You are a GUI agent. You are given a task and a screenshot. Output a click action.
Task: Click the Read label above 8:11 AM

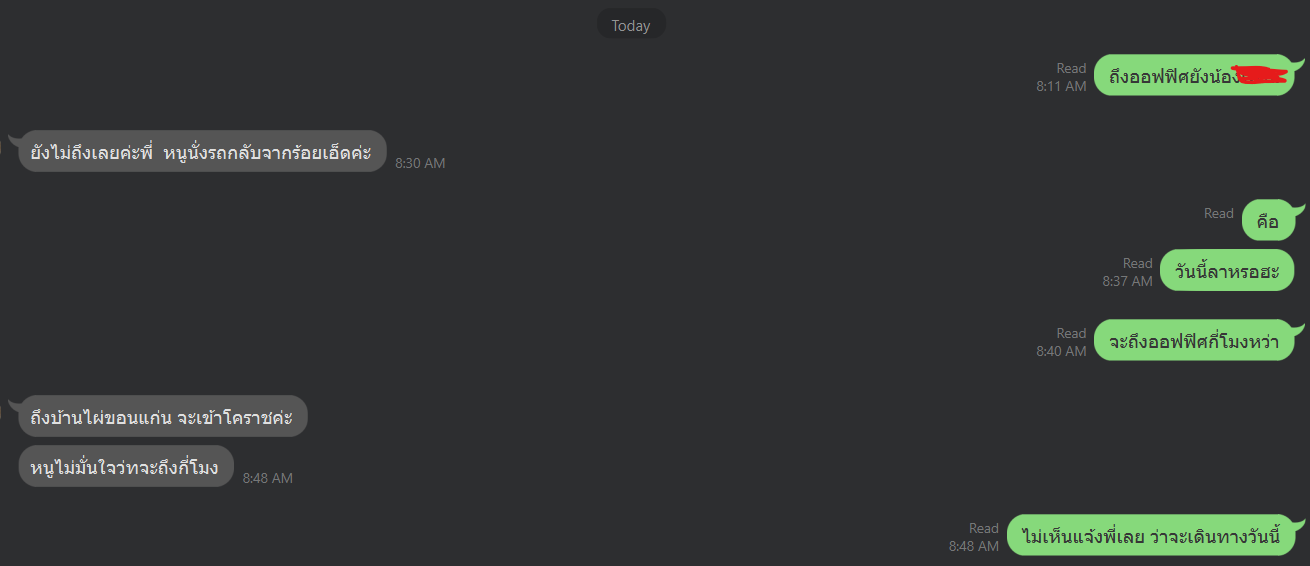click(x=1071, y=68)
